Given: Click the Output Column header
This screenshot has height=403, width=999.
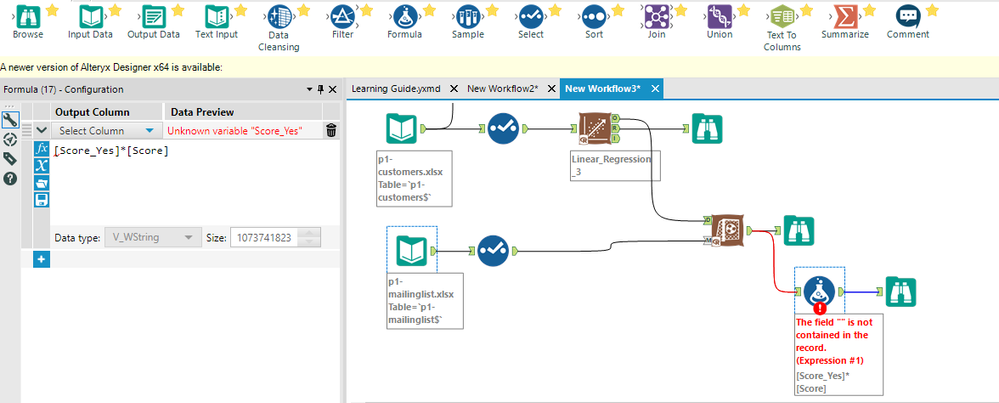Looking at the screenshot, I should [x=92, y=112].
